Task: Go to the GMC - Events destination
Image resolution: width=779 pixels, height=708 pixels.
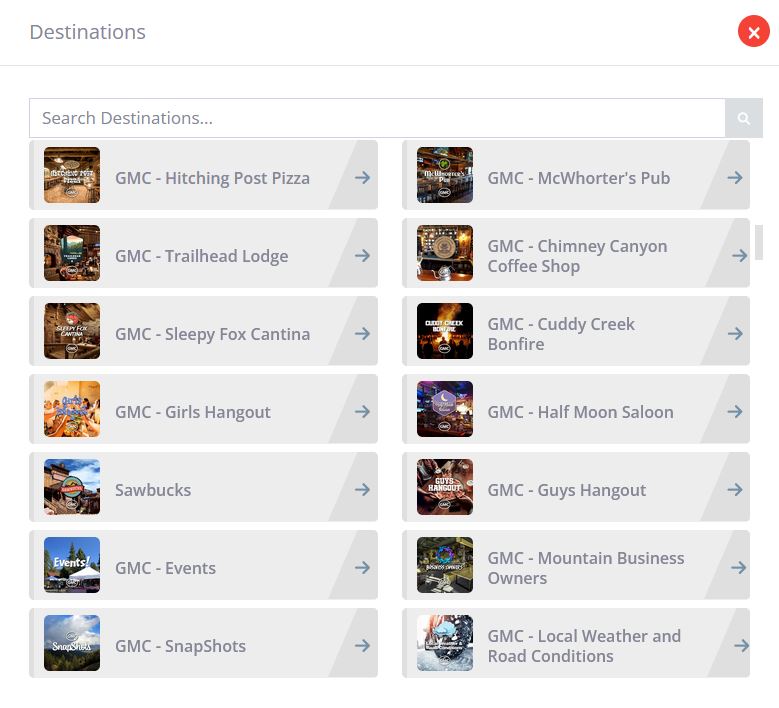Action: tap(165, 568)
